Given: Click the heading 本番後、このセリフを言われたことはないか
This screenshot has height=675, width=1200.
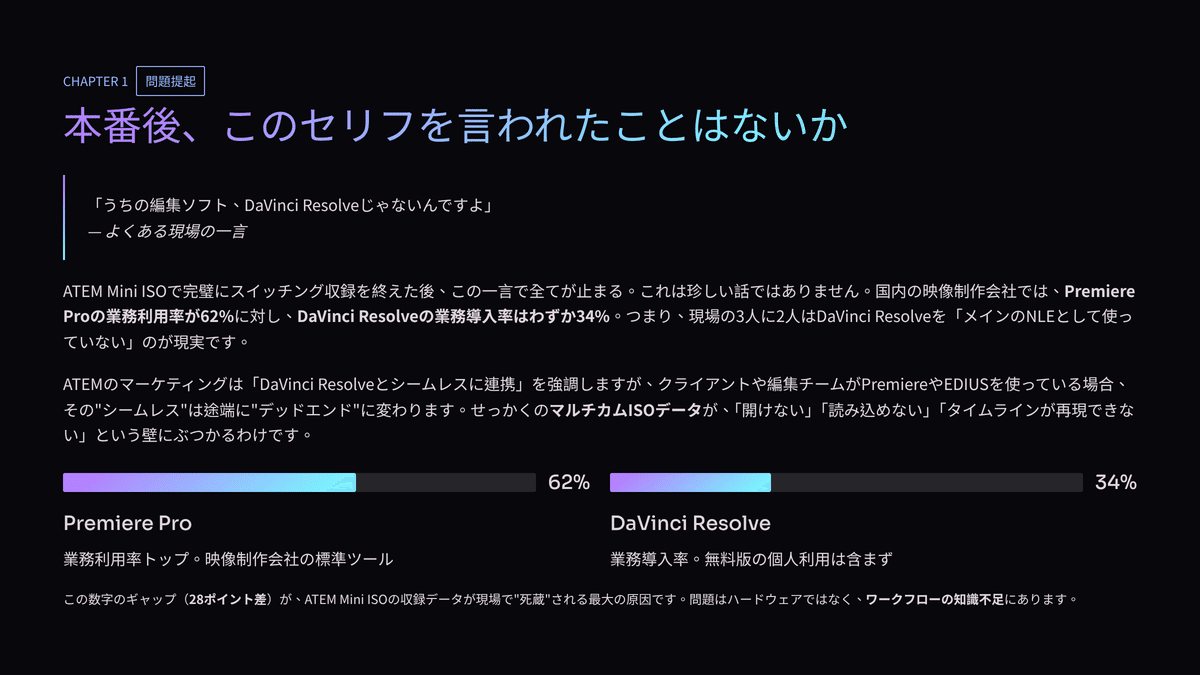Looking at the screenshot, I should pos(456,127).
